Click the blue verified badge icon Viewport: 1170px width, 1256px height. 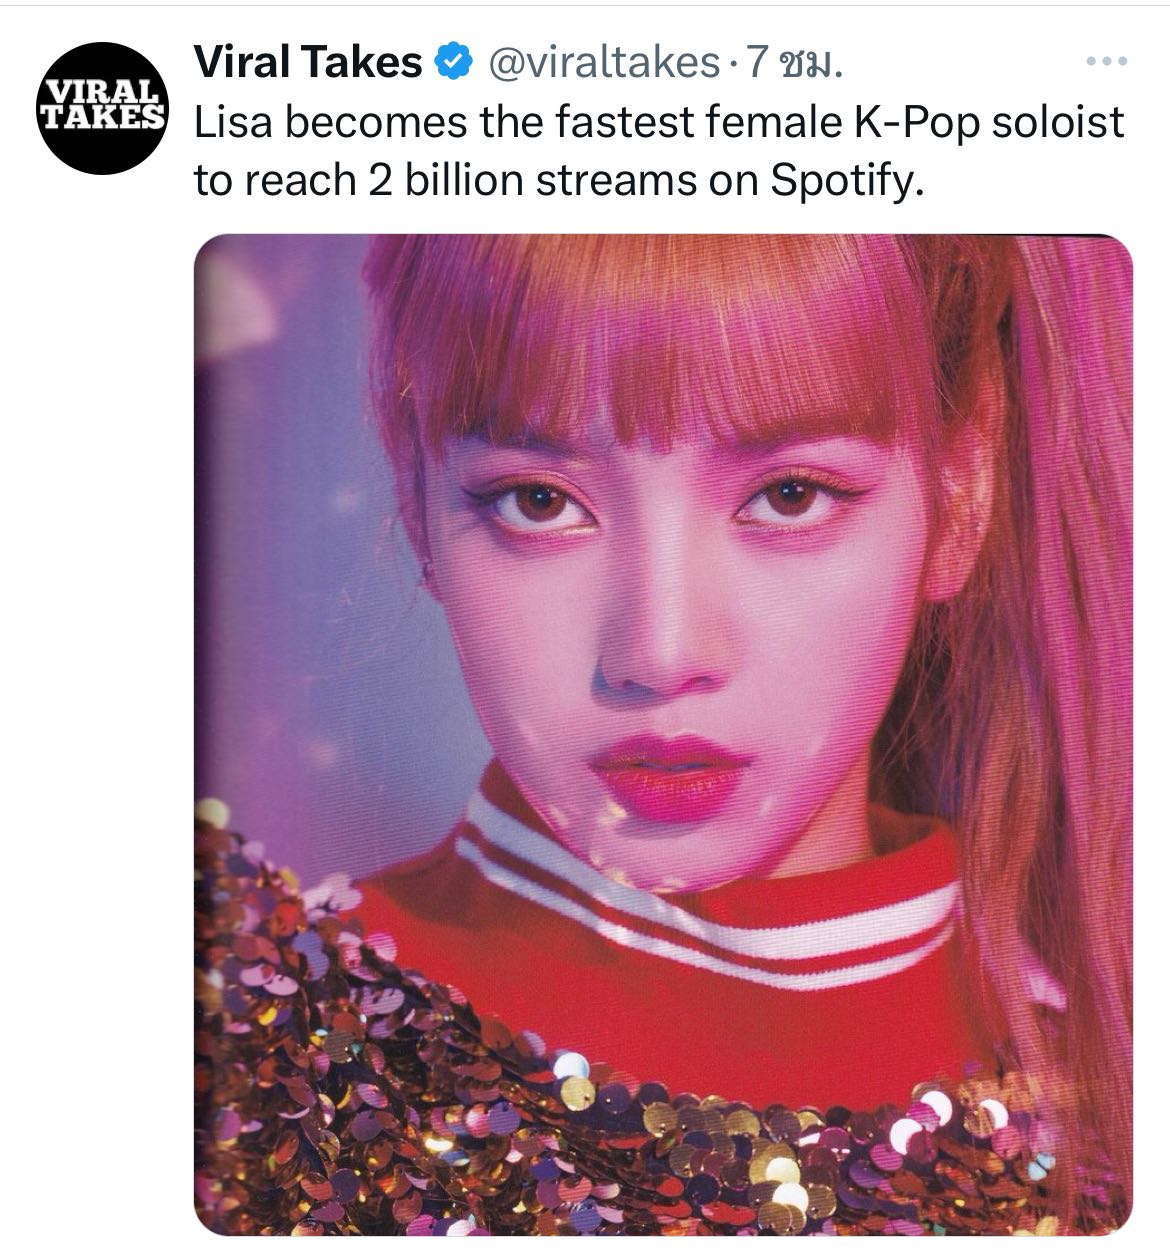[454, 63]
